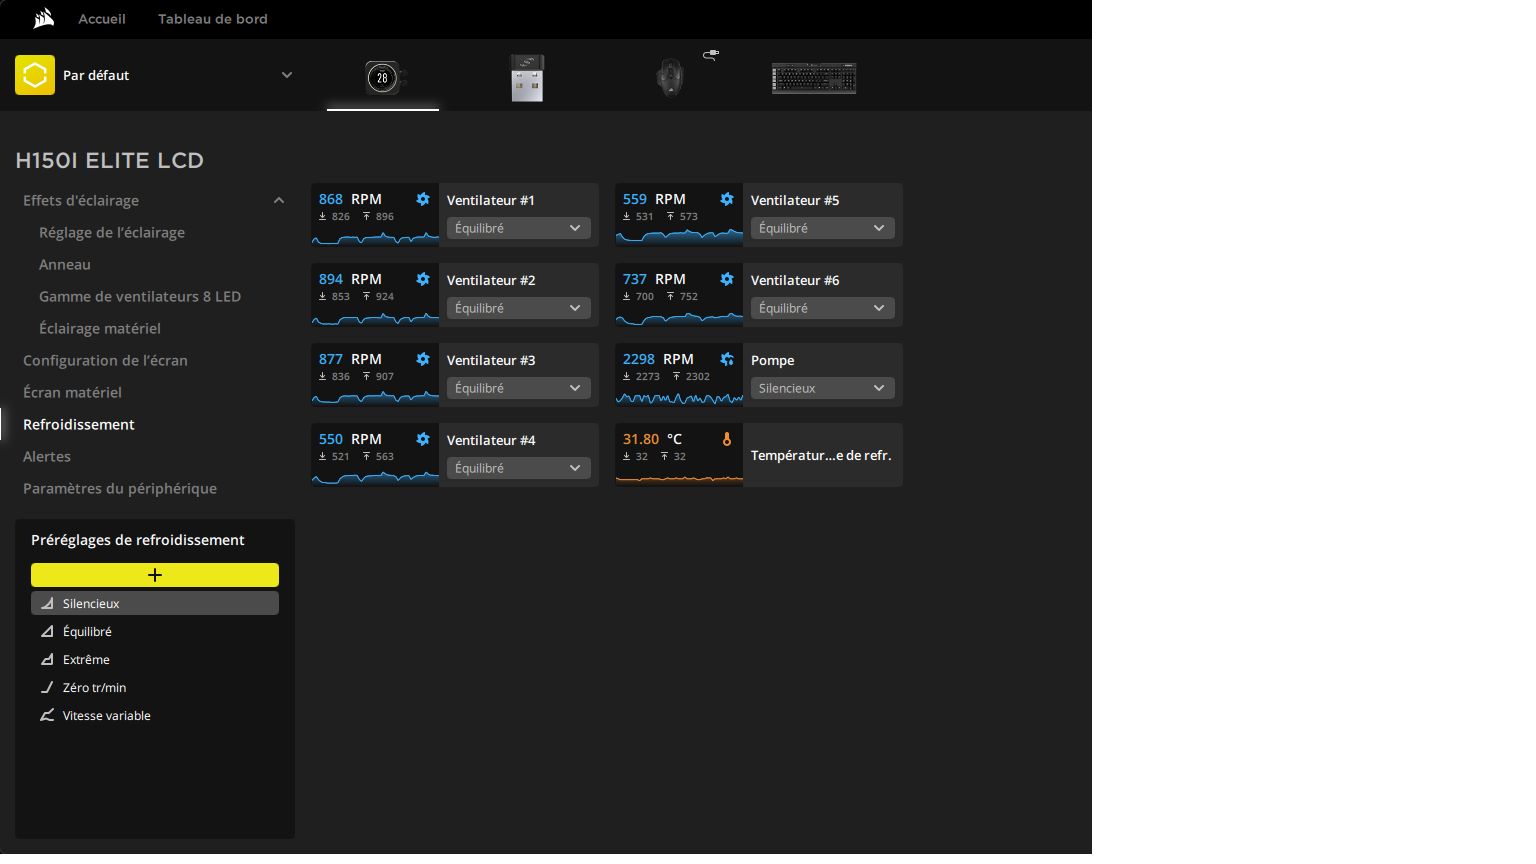Image resolution: width=1536 pixels, height=864 pixels.
Task: Click the Équilibré preset curve icon
Action: click(47, 631)
